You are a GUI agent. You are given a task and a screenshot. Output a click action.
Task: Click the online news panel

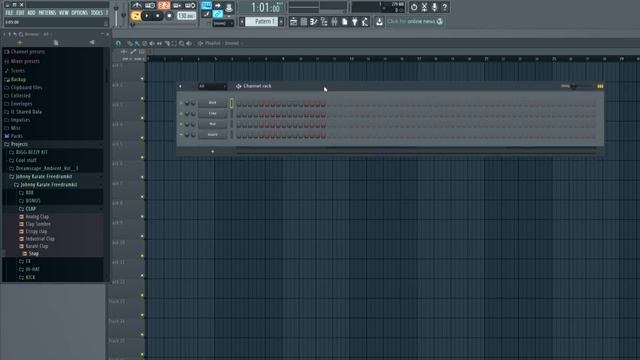415,21
